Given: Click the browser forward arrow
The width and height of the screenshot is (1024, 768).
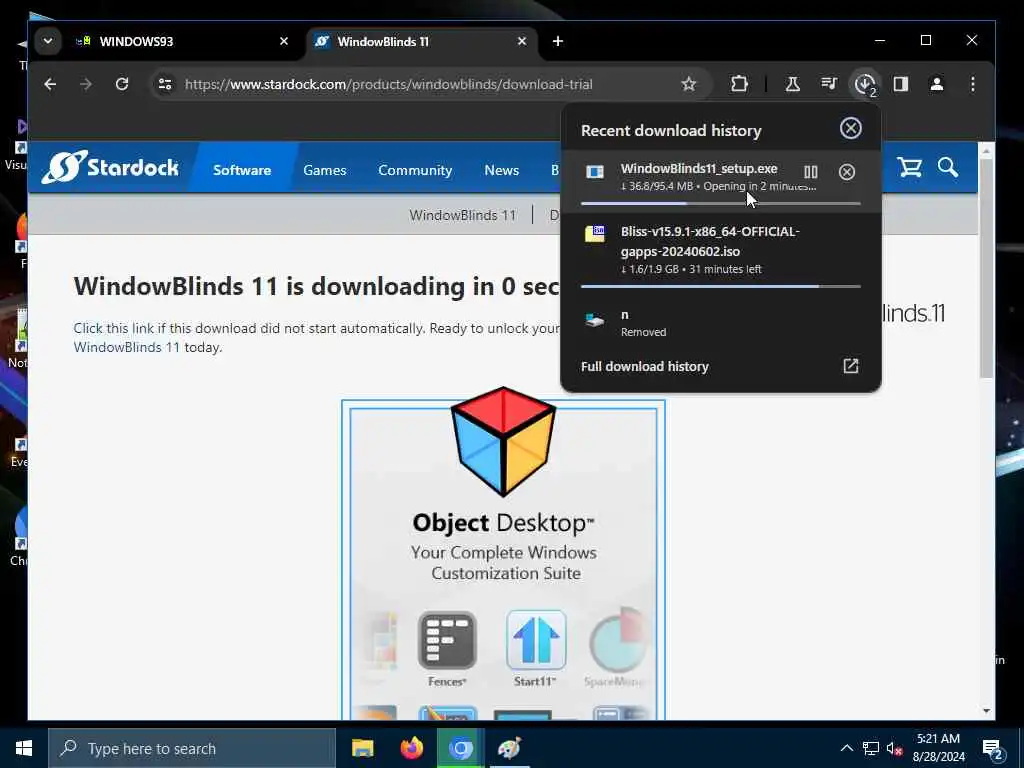Looking at the screenshot, I should click(x=86, y=84).
